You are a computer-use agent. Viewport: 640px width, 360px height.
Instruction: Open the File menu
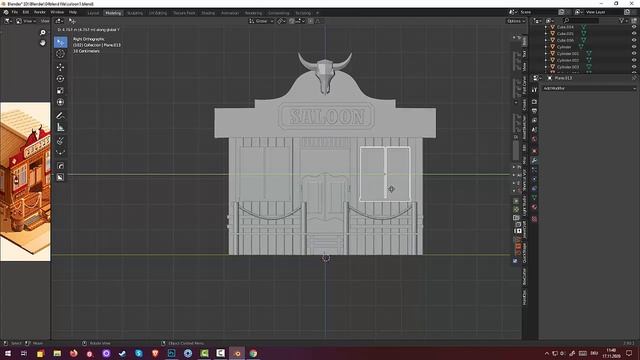[15, 12]
